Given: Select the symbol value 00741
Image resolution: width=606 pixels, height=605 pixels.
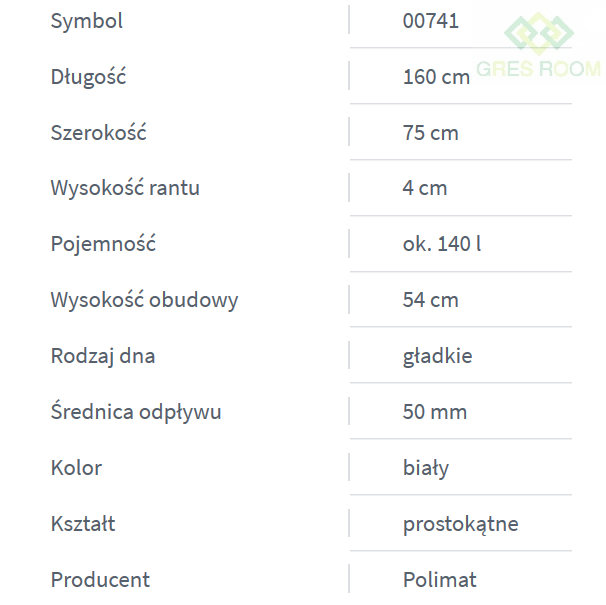Looking at the screenshot, I should (x=431, y=21).
